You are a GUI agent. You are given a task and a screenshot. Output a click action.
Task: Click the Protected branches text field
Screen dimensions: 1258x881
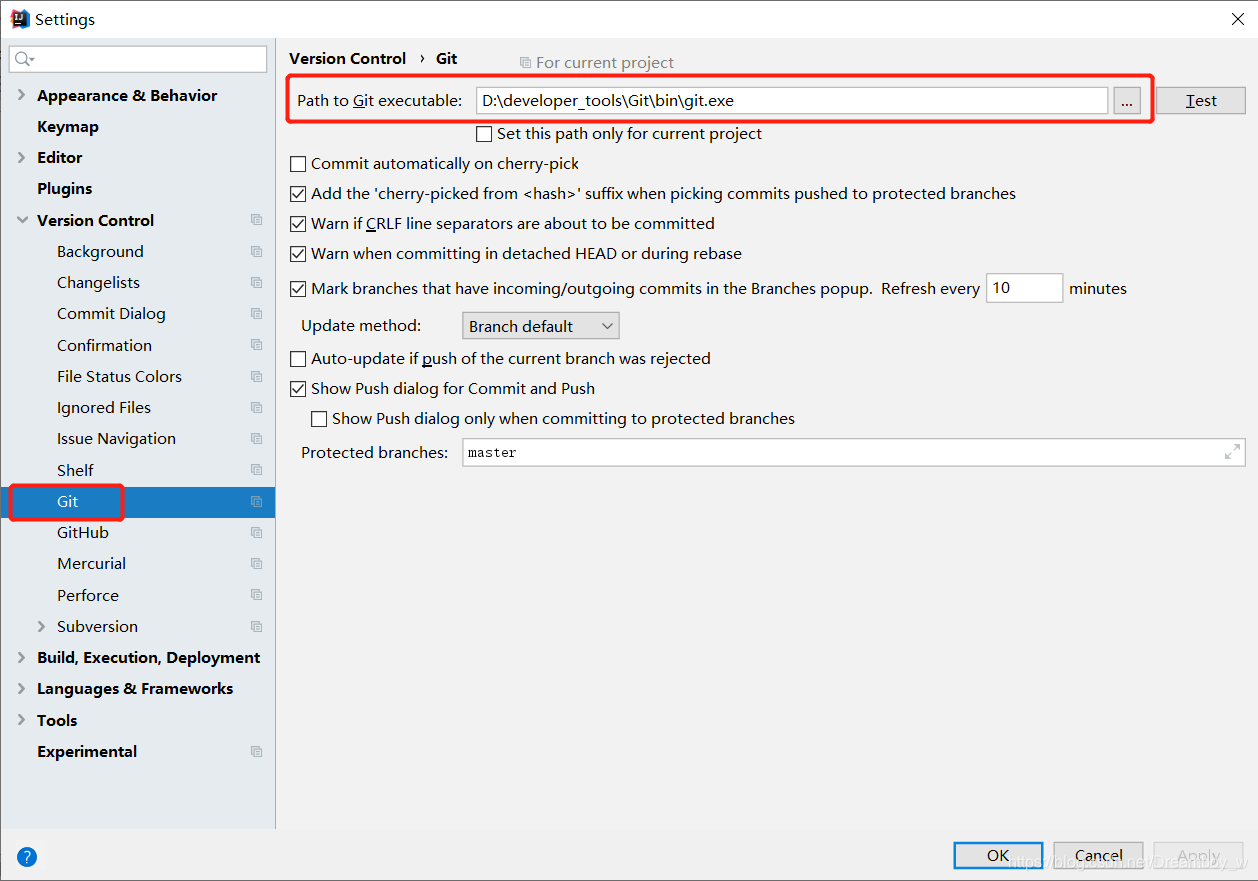tap(853, 452)
